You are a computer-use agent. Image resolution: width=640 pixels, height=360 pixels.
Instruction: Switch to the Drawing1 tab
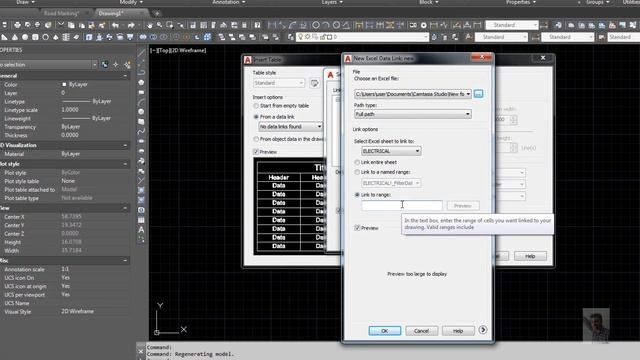(111, 13)
